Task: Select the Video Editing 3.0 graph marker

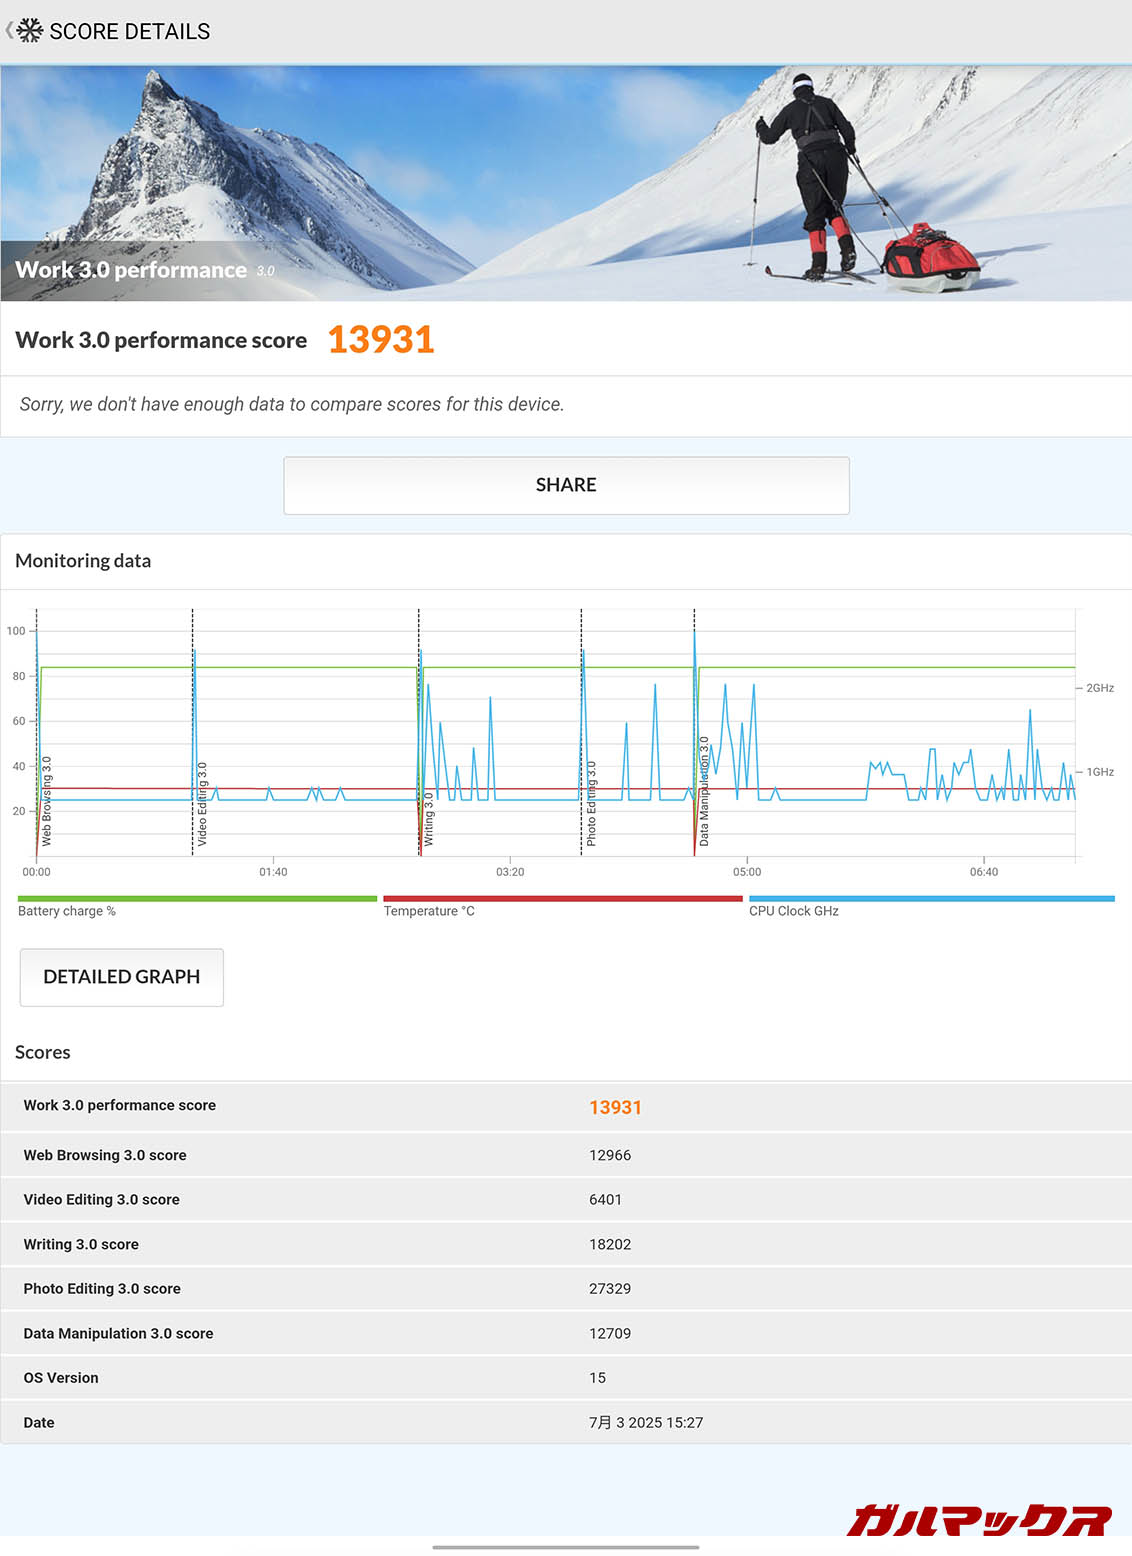Action: 202,804
